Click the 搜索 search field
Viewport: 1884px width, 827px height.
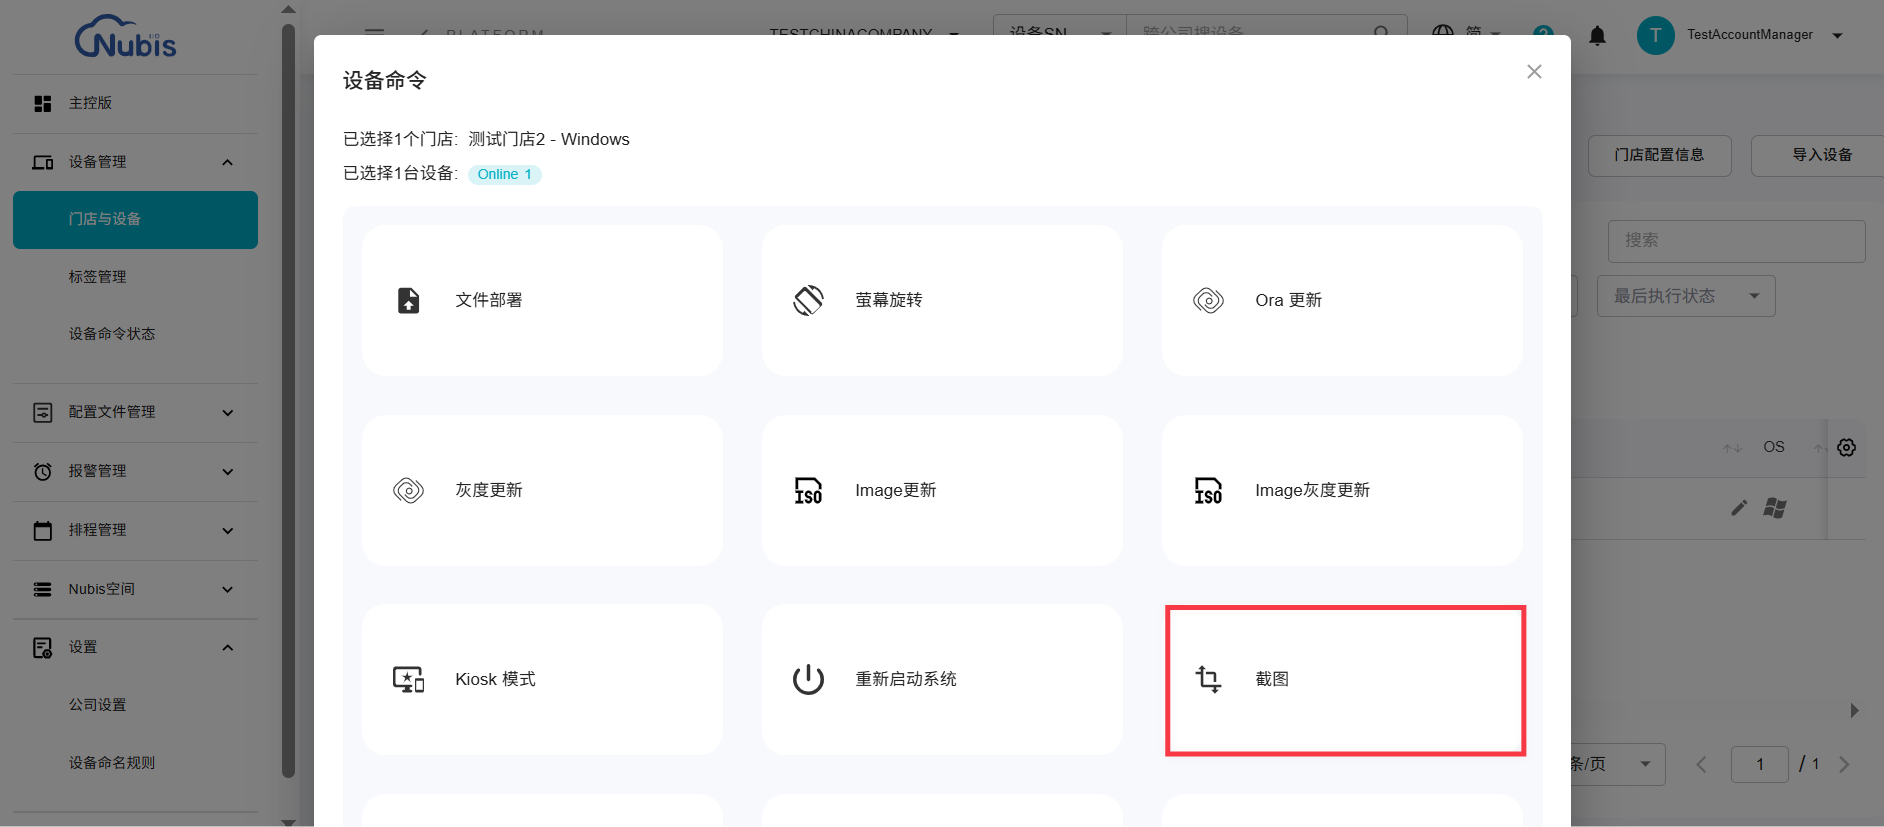pyautogui.click(x=1737, y=241)
